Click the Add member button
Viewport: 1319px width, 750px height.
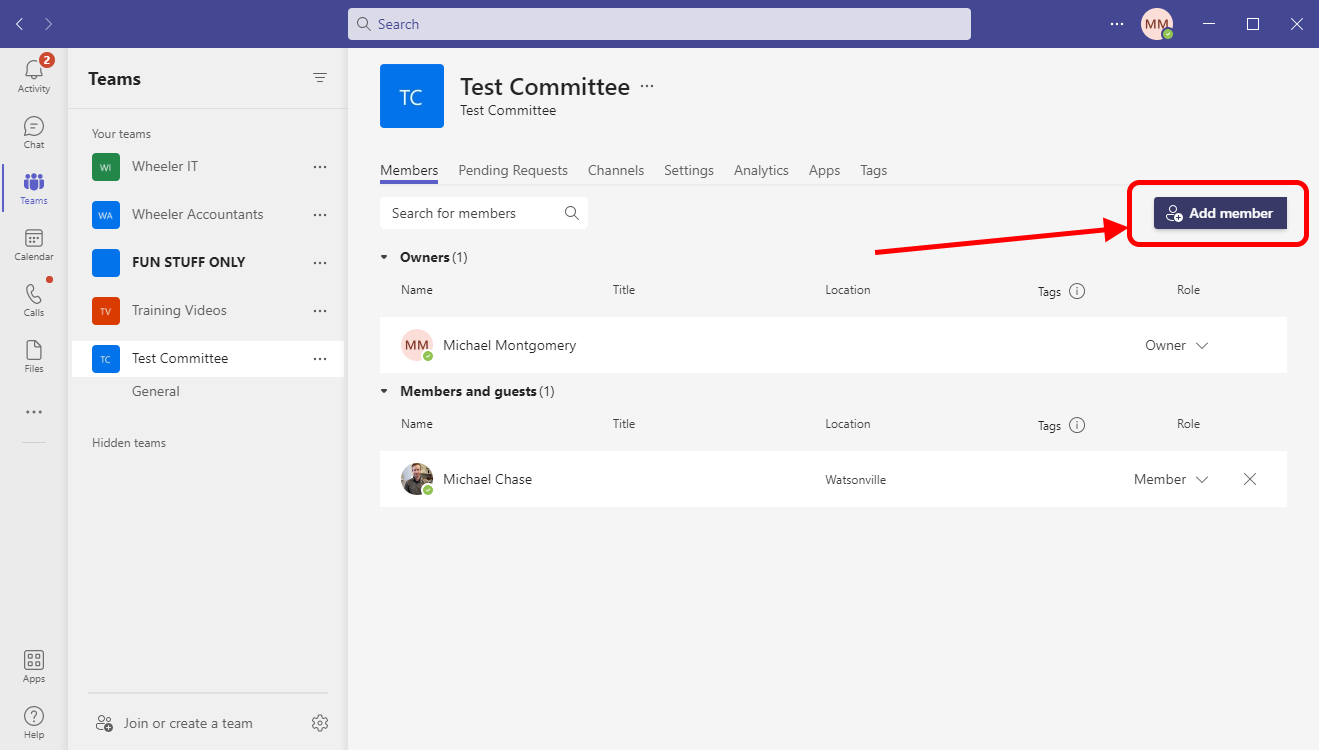point(1220,213)
